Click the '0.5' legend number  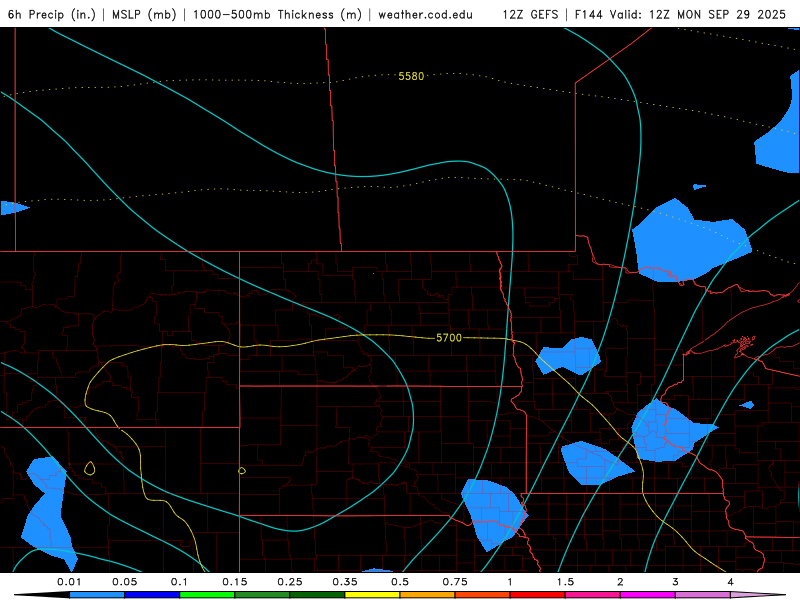tap(400, 582)
